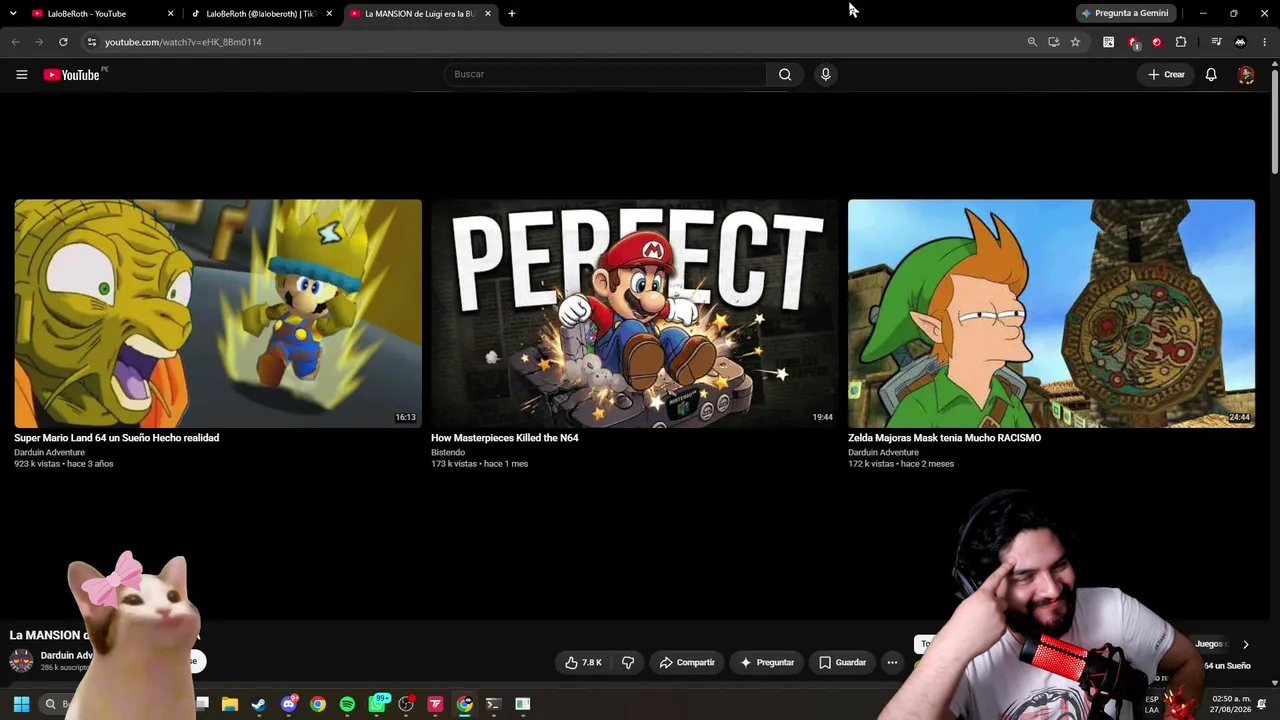The width and height of the screenshot is (1280, 720).
Task: Switch to the LaloBeRoth TikTok tab
Action: tap(262, 13)
